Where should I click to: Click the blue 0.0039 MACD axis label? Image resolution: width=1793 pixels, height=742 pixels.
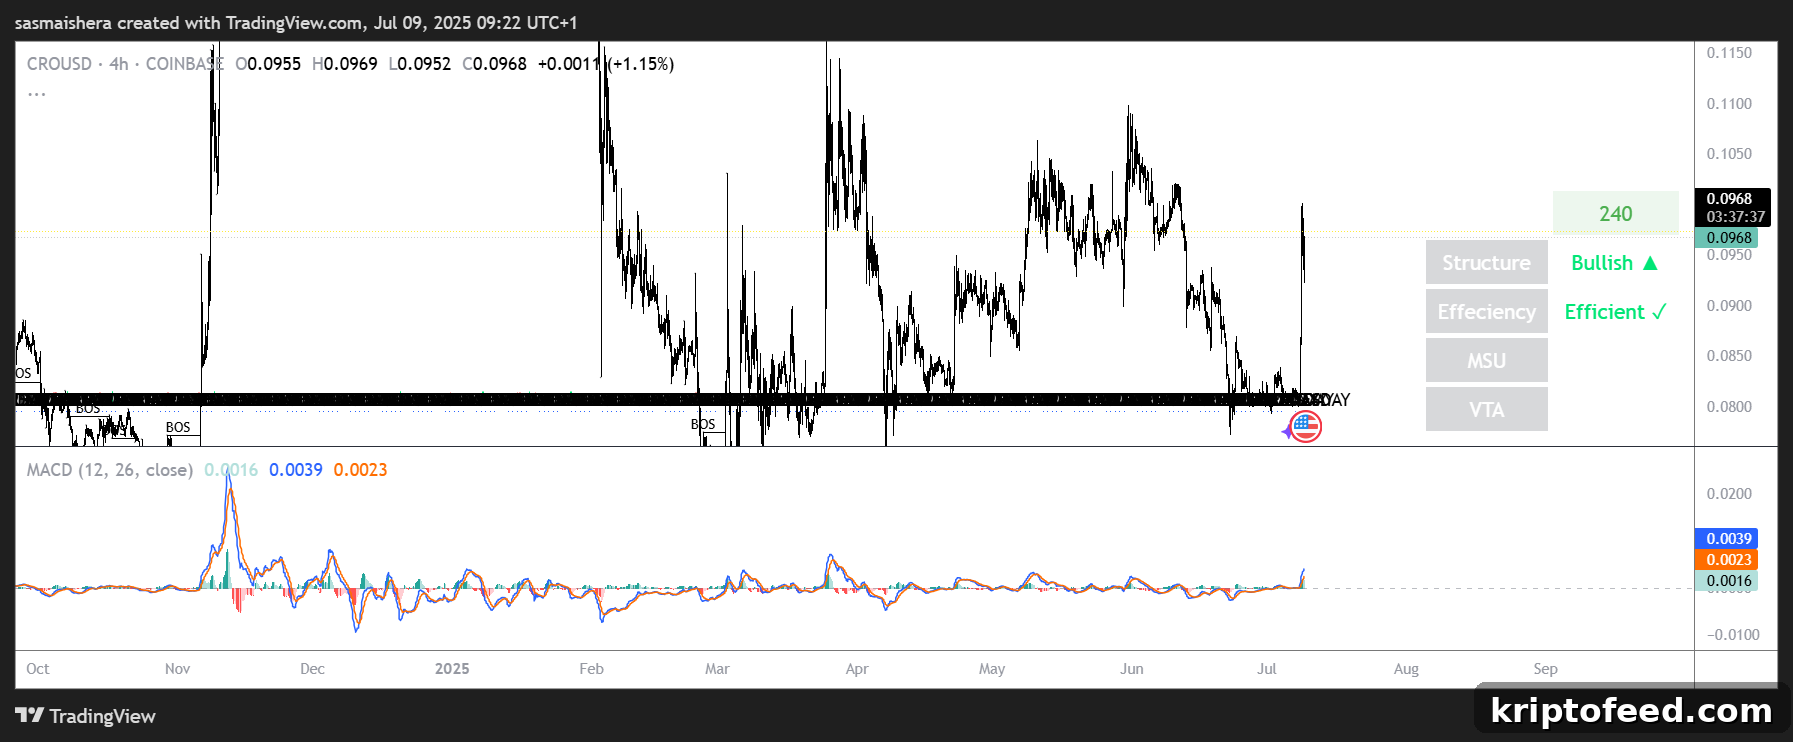[x=1727, y=539]
